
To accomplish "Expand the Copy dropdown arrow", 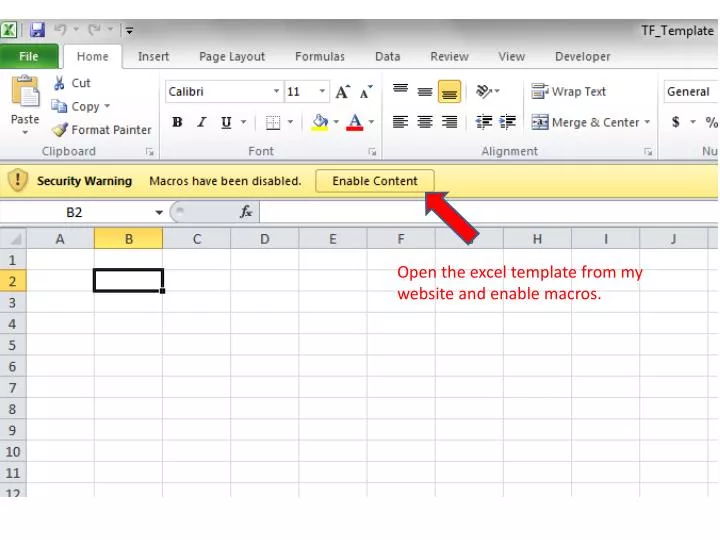I will pyautogui.click(x=107, y=107).
